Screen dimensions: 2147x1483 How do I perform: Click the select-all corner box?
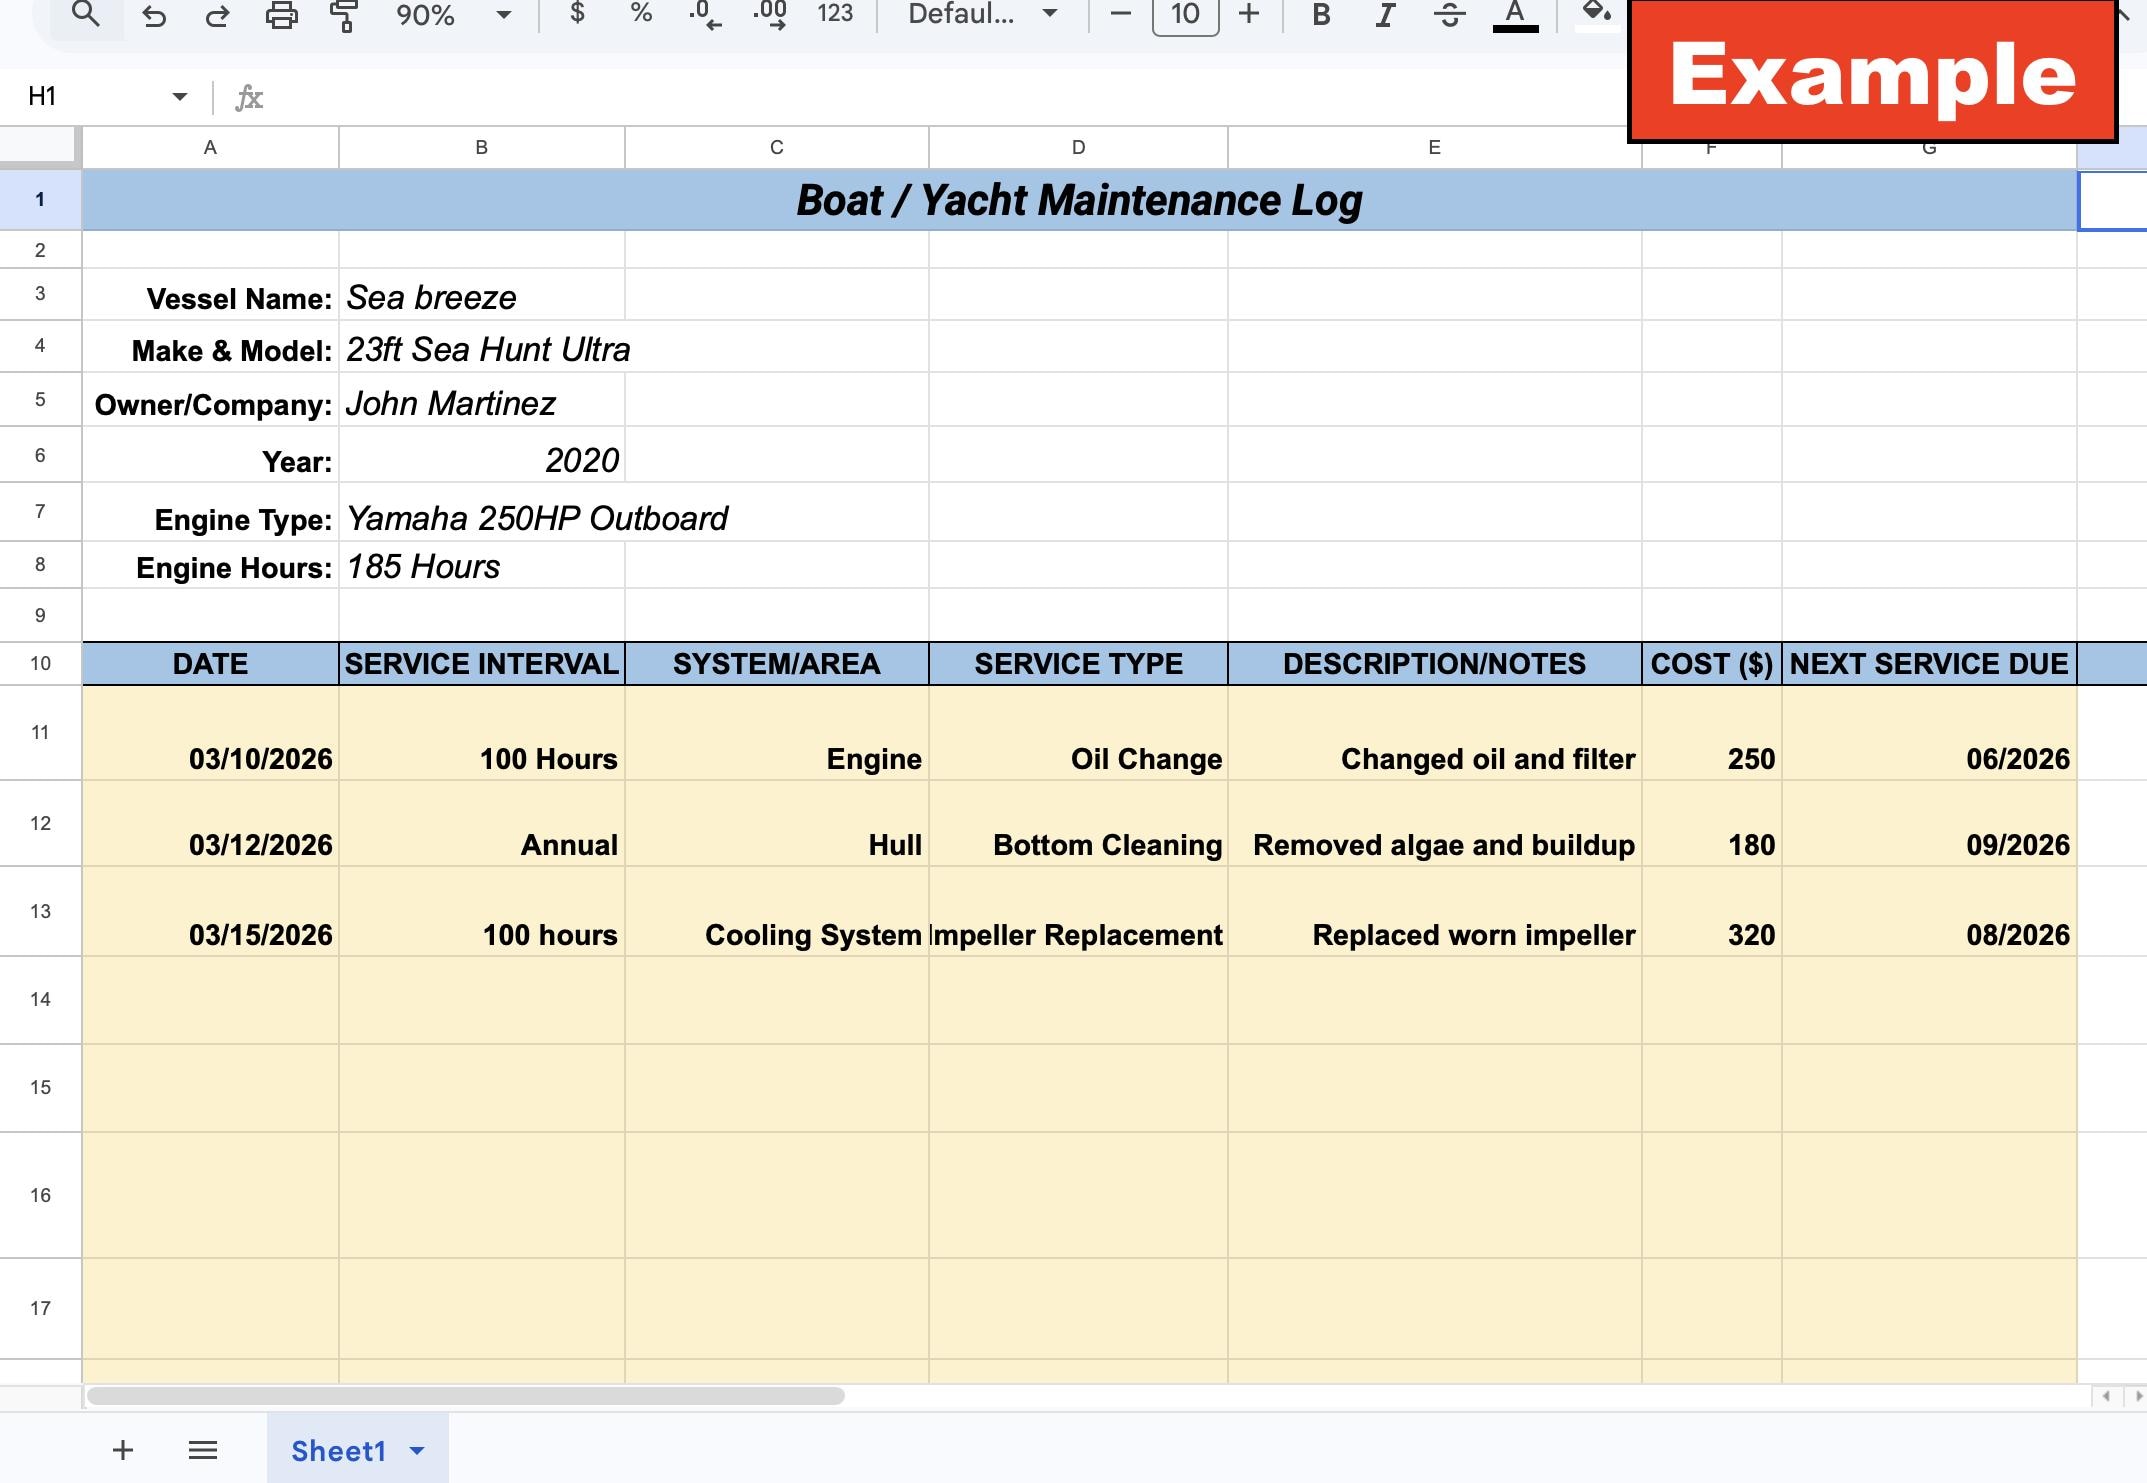39,146
